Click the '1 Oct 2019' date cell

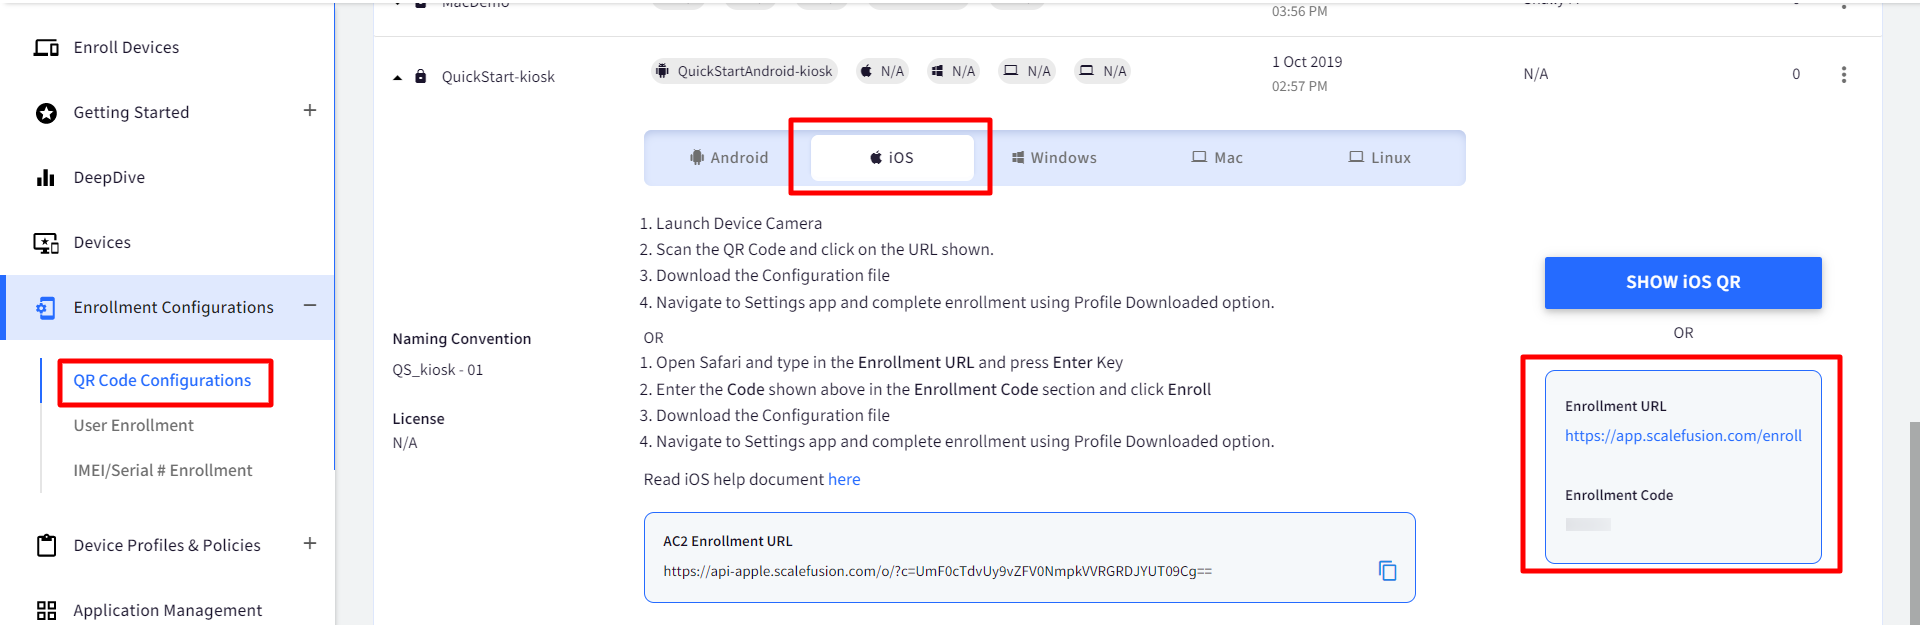[x=1307, y=62]
